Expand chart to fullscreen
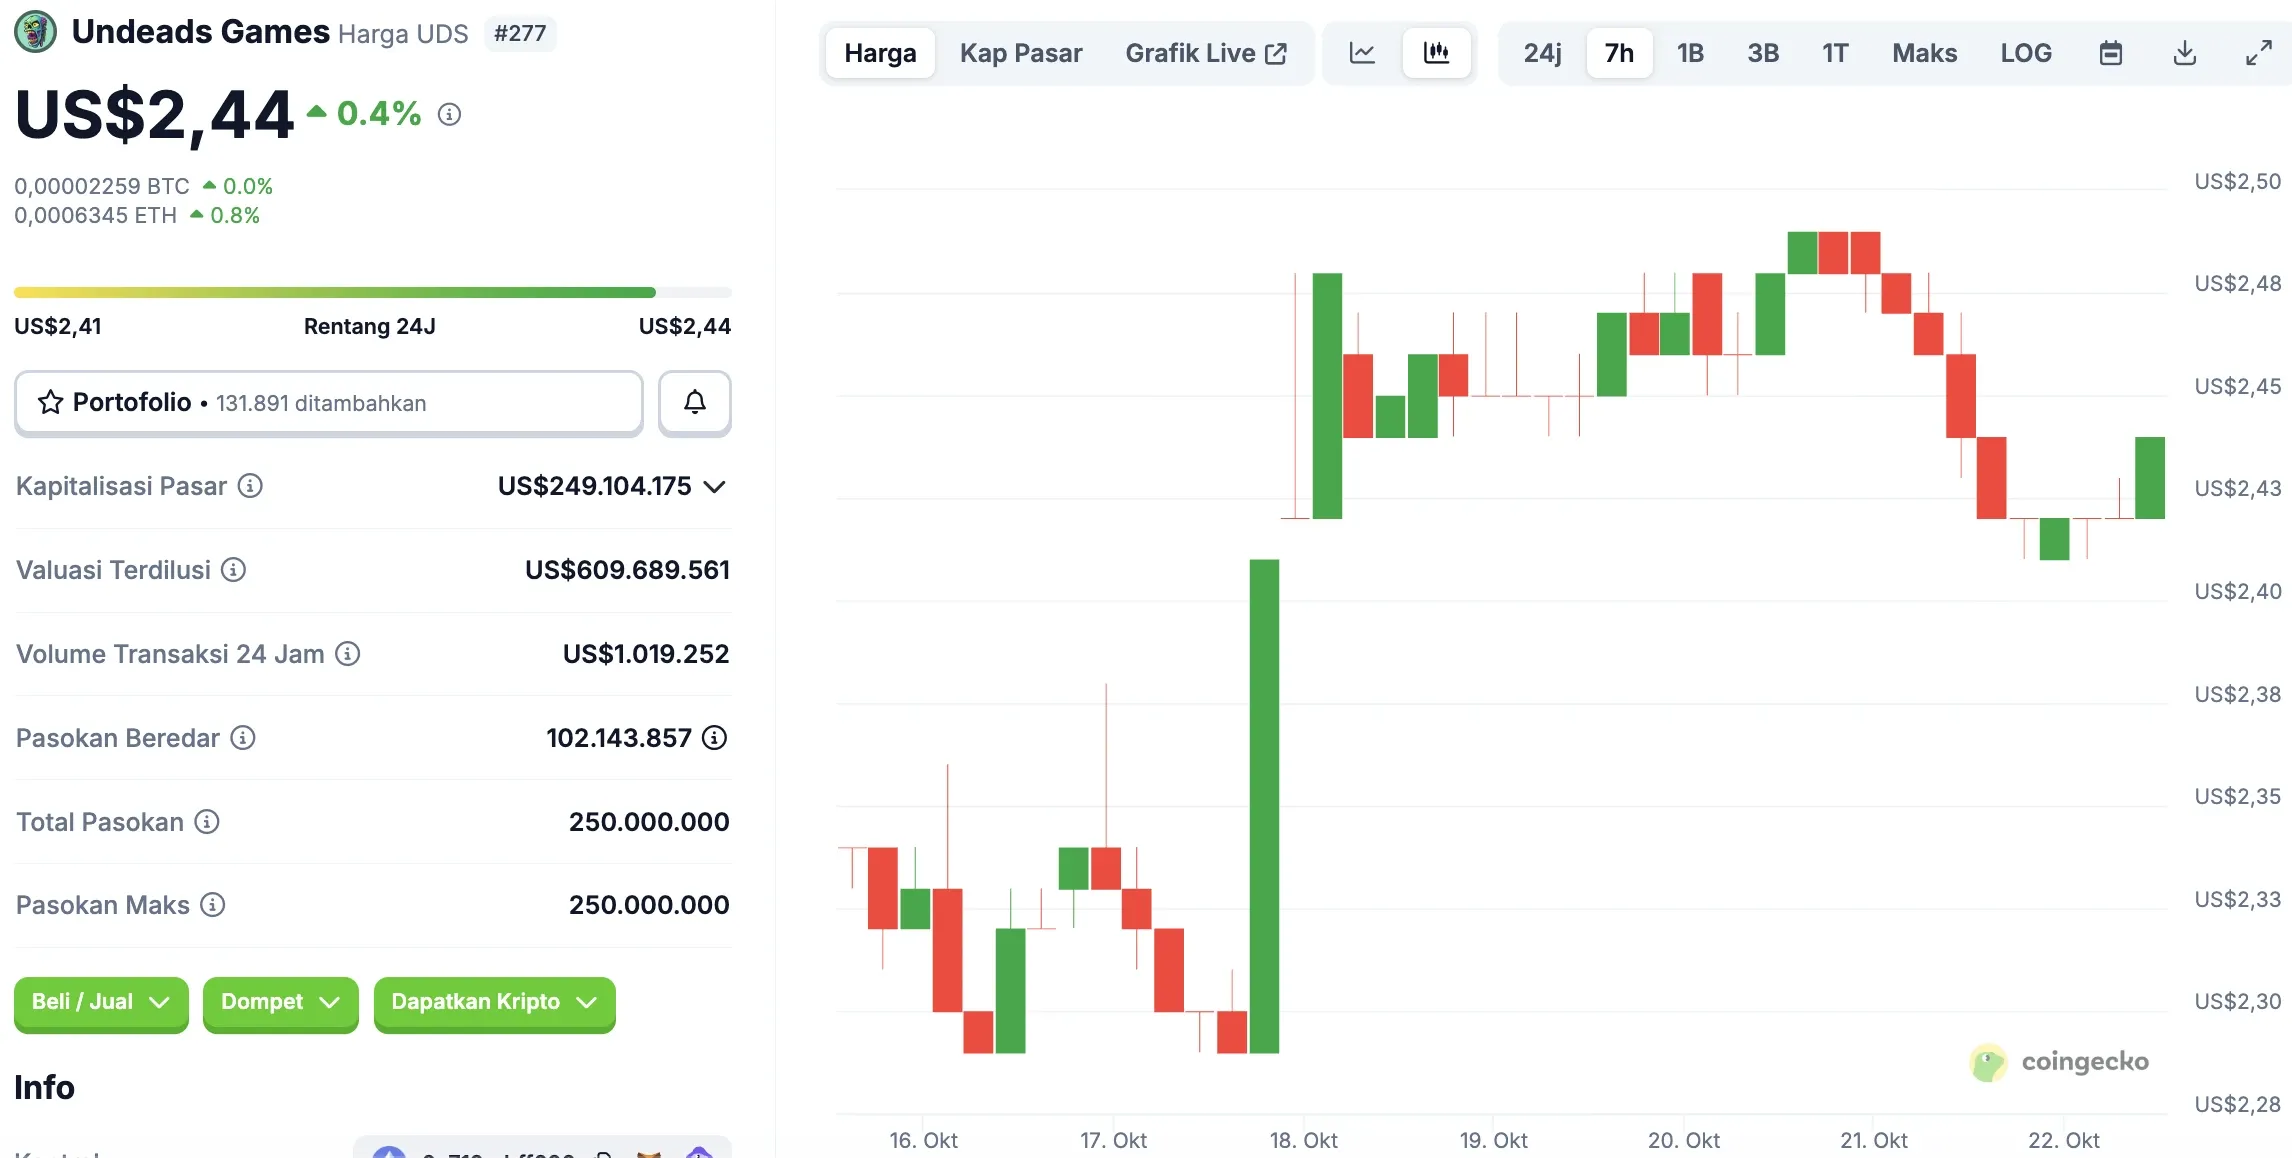 point(2258,52)
